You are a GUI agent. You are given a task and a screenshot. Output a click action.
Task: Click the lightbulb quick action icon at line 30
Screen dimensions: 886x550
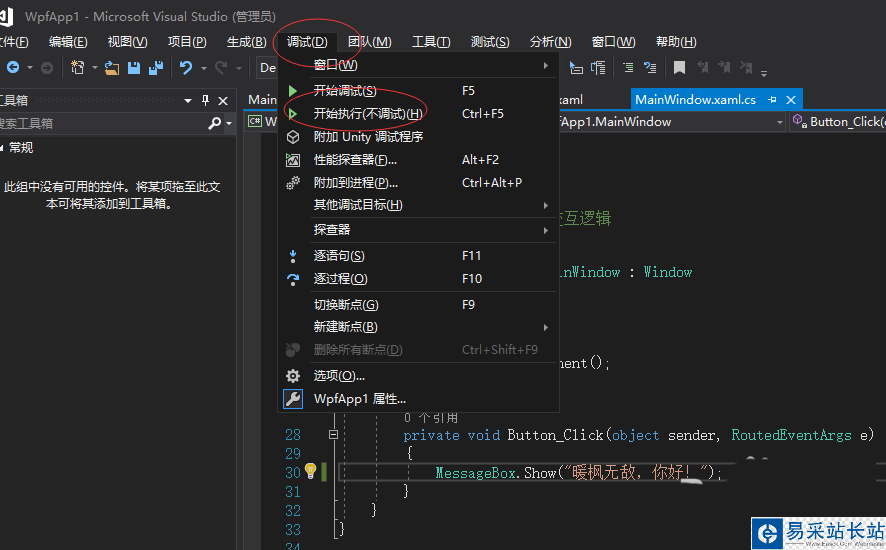310,470
